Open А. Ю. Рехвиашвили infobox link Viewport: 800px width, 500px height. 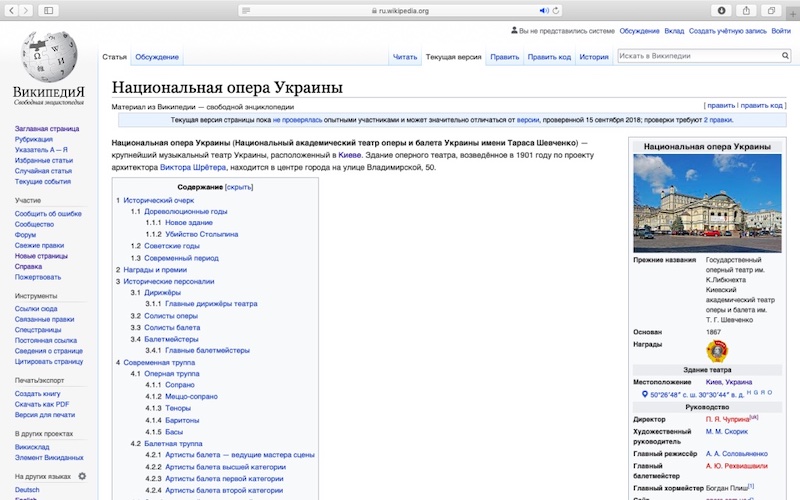point(736,466)
